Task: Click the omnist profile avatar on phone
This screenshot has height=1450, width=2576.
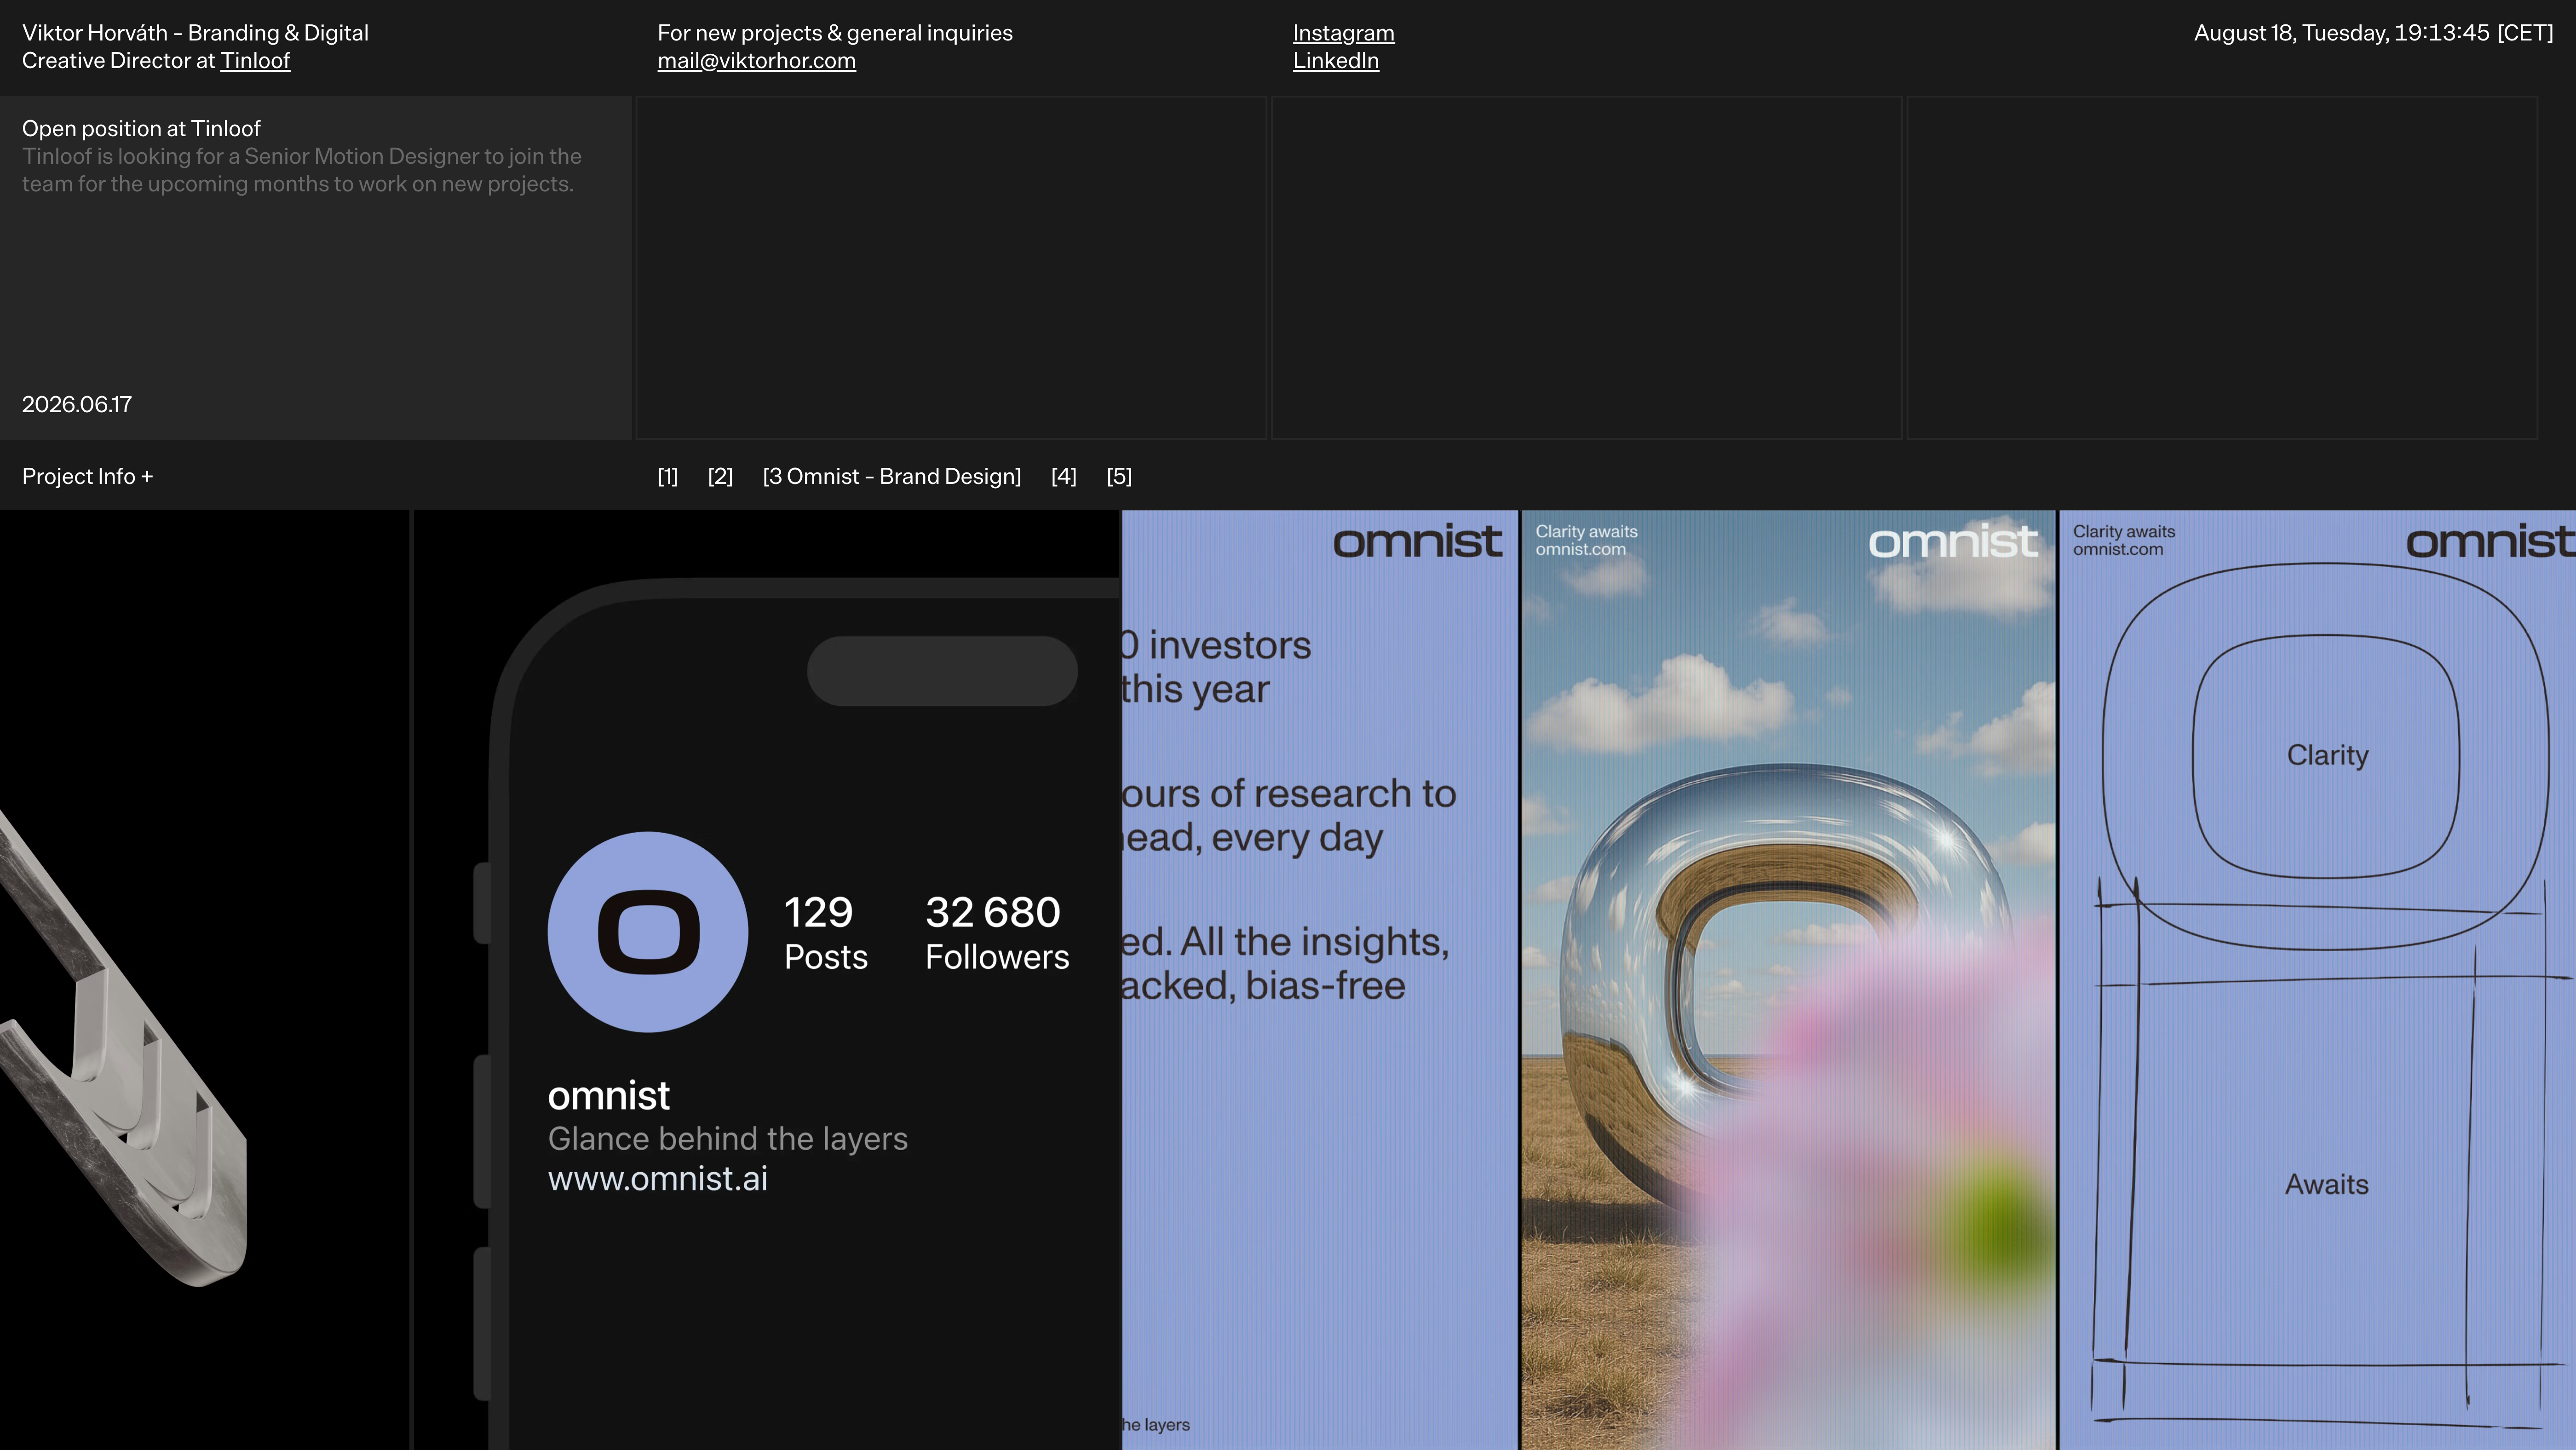Action: (648, 931)
